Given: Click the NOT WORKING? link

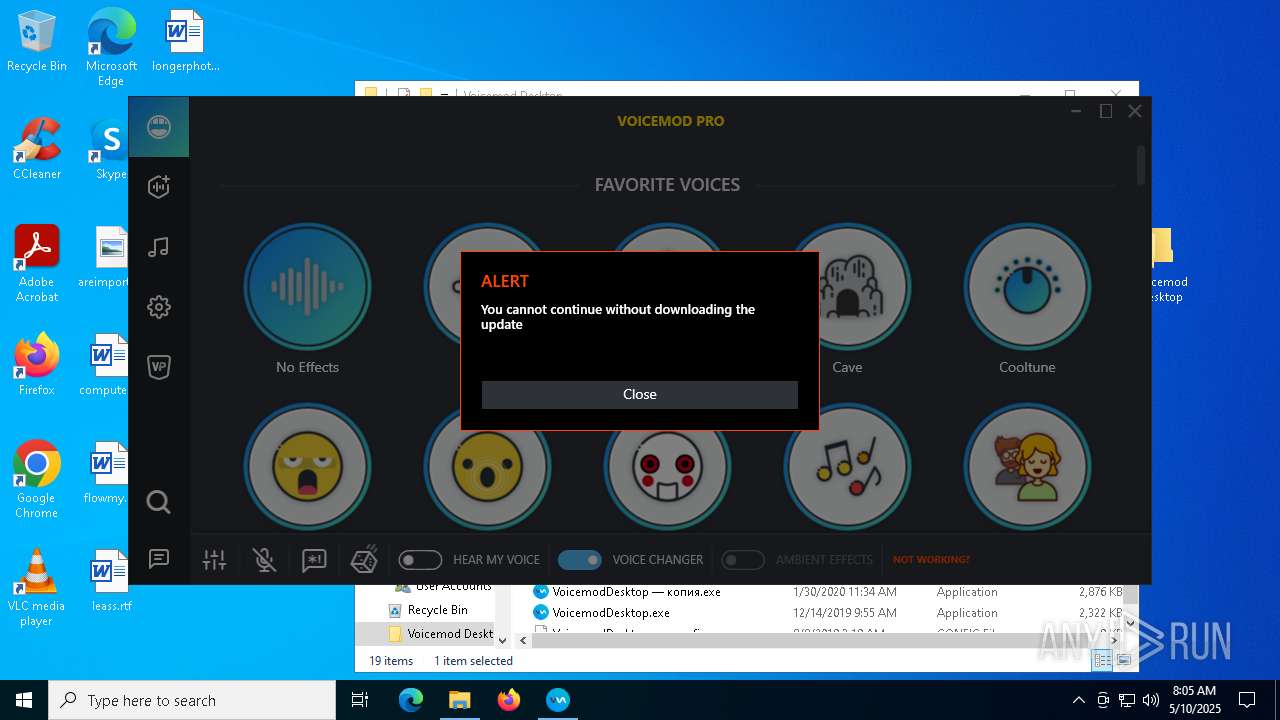Looking at the screenshot, I should [931, 560].
